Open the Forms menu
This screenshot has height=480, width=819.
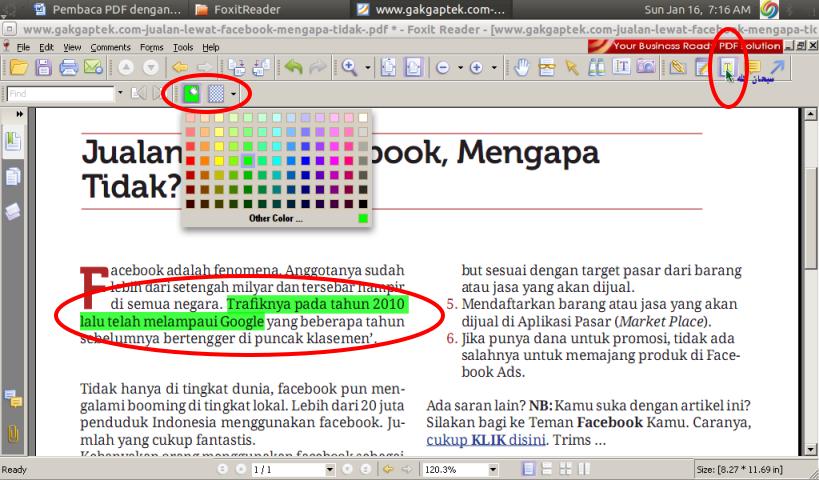[x=151, y=47]
